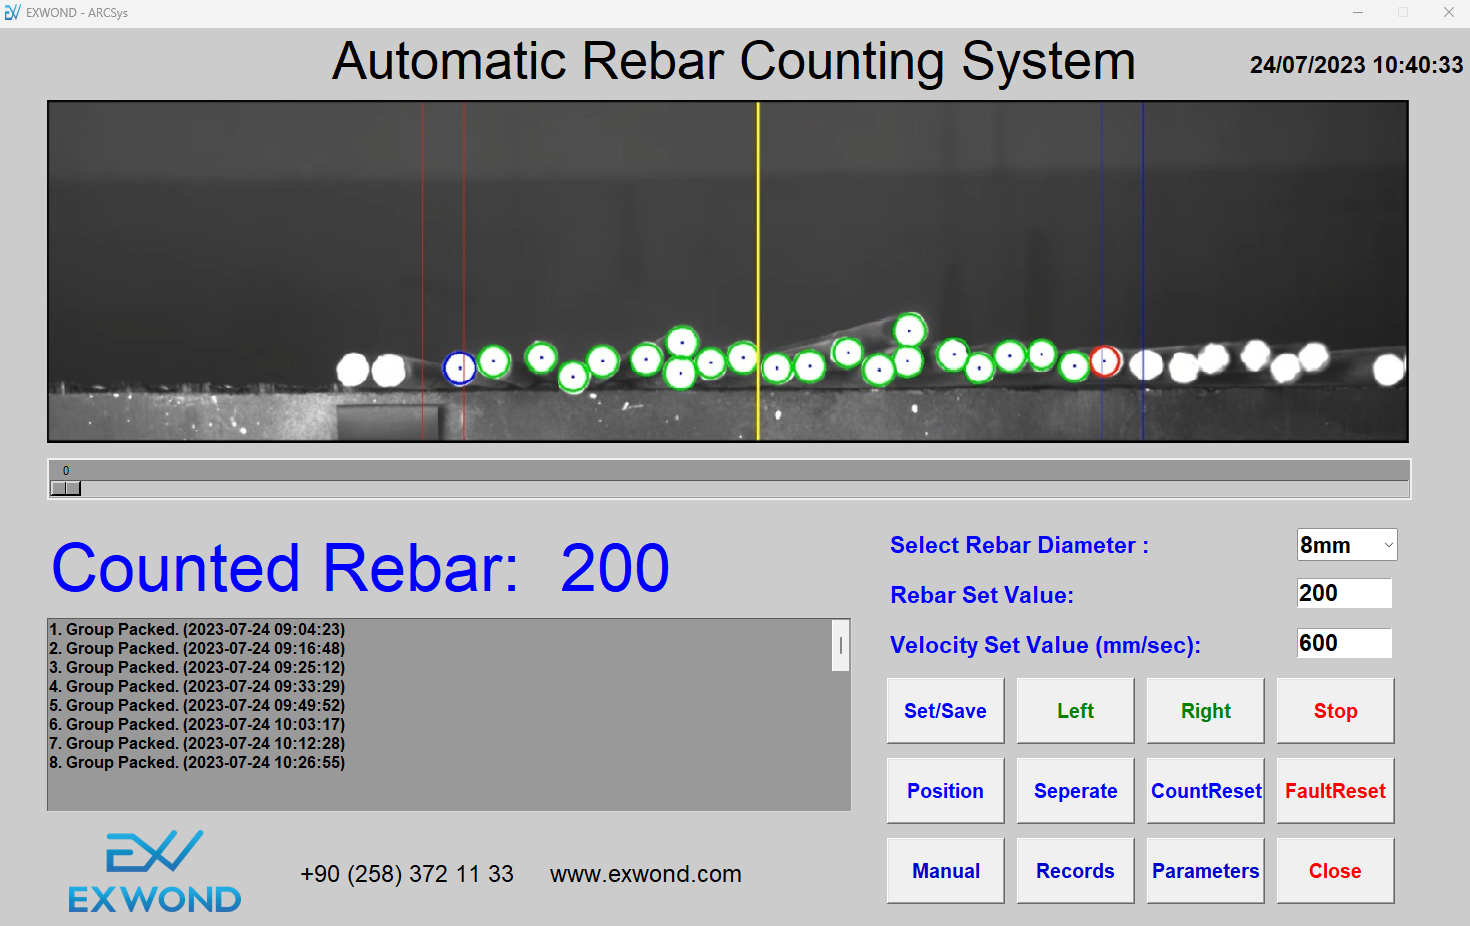Open the Parameters settings
The height and width of the screenshot is (926, 1470).
pos(1205,871)
